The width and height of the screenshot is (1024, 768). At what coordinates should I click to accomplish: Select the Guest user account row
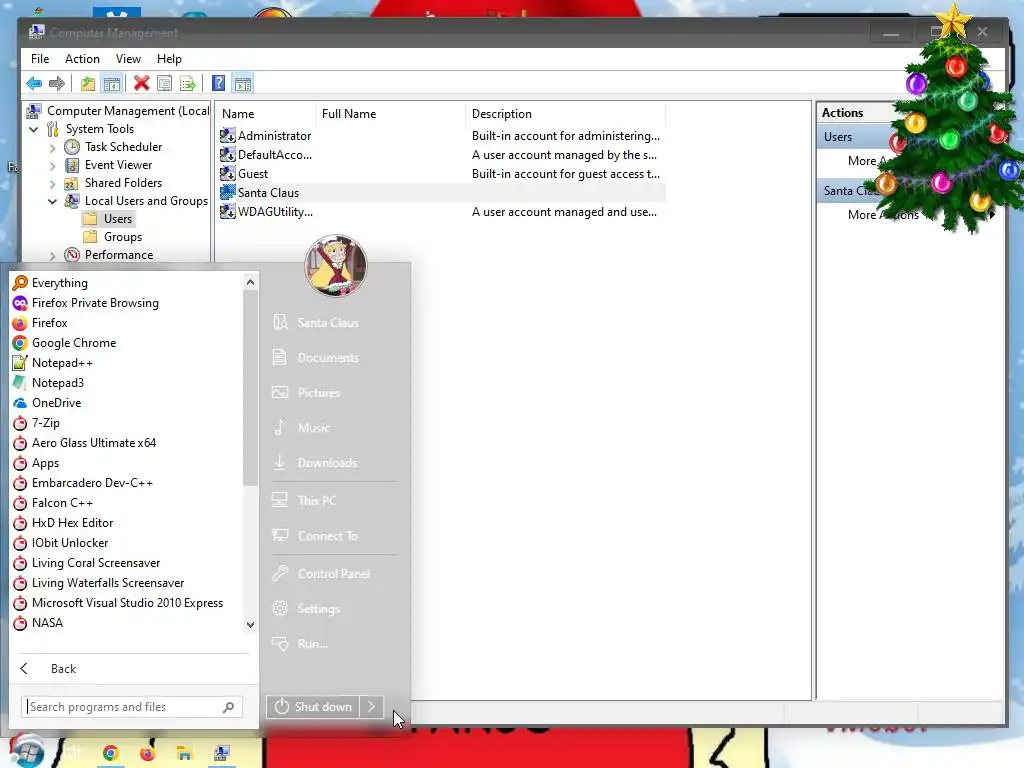(x=441, y=174)
